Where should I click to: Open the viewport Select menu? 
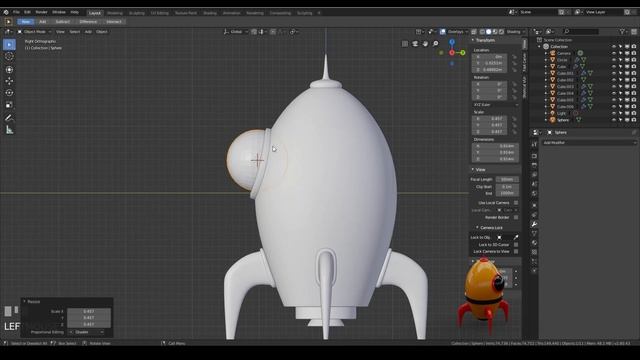75,31
